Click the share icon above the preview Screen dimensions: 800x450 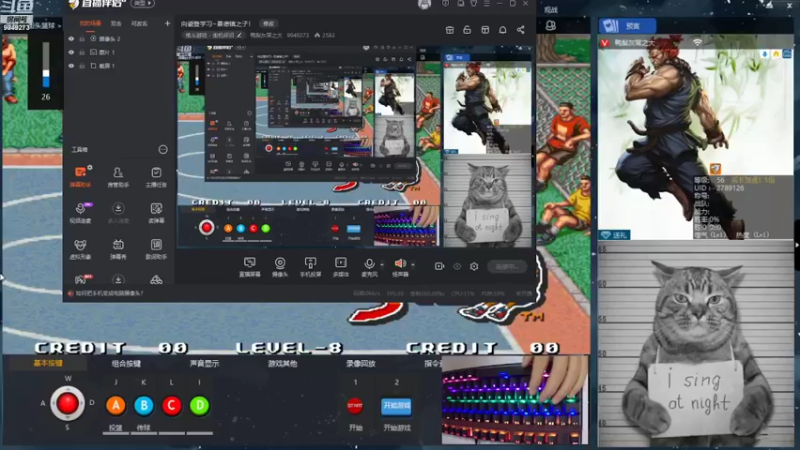(520, 30)
